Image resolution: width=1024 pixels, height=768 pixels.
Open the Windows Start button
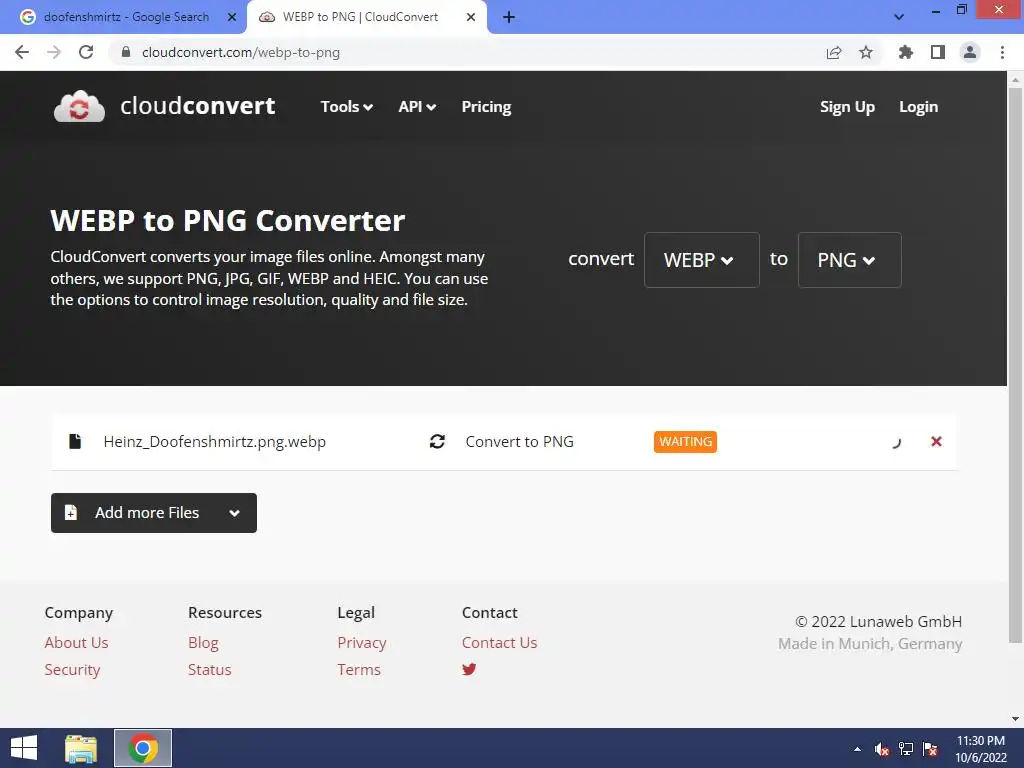pos(24,748)
